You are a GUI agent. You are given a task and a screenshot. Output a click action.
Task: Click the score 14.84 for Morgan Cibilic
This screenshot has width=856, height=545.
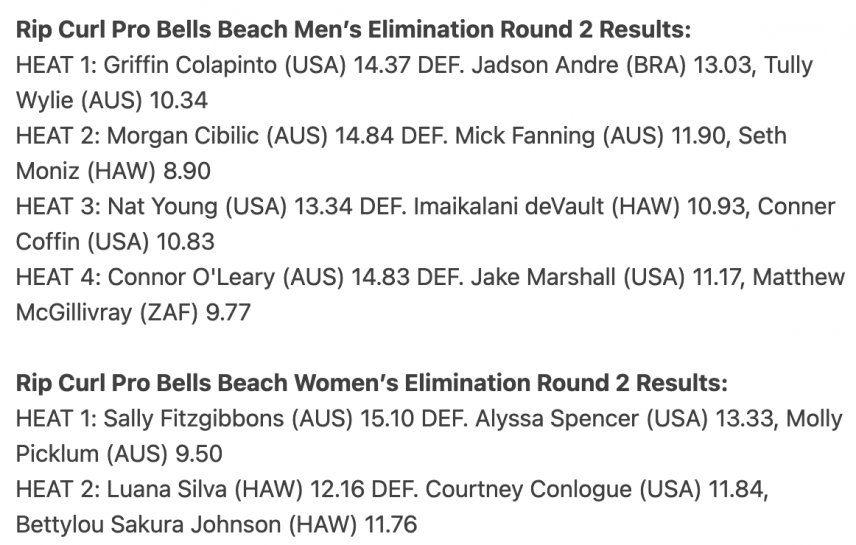point(364,136)
